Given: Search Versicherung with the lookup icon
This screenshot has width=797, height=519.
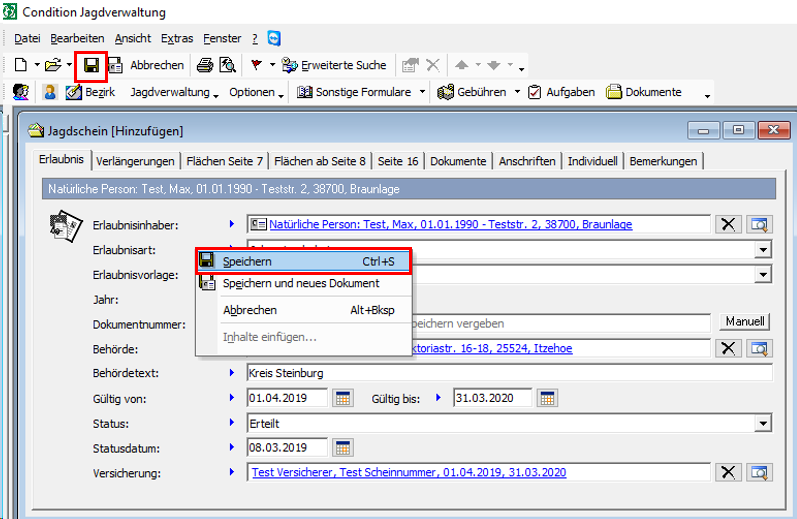Looking at the screenshot, I should (759, 473).
